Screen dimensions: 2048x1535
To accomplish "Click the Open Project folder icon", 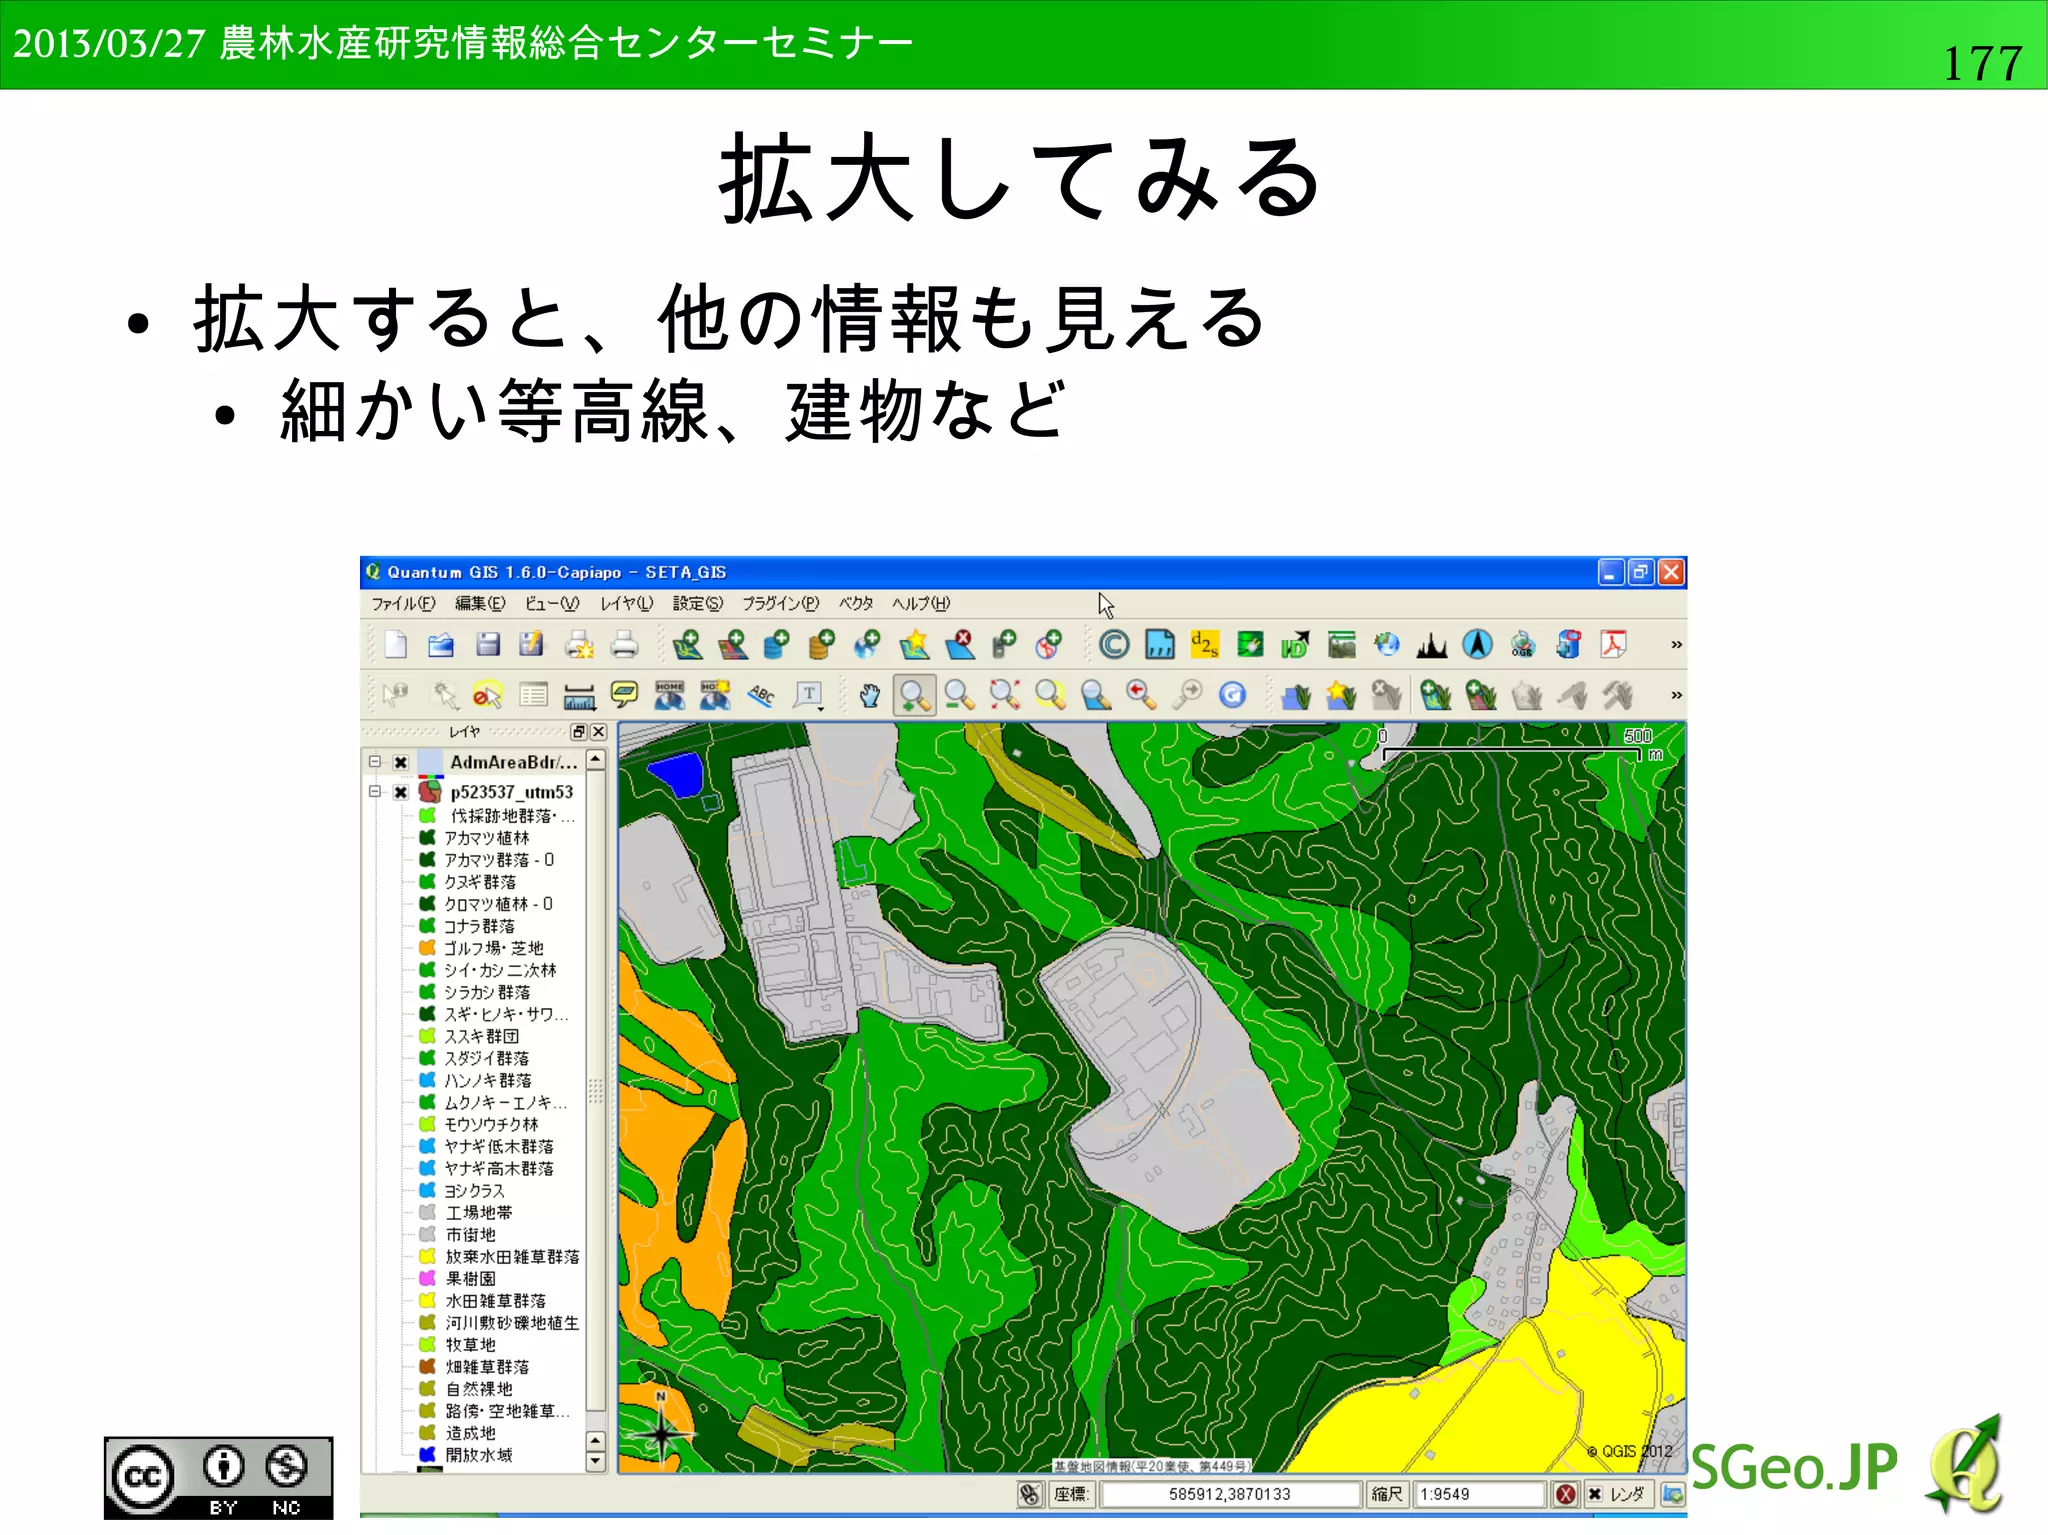I will [441, 645].
